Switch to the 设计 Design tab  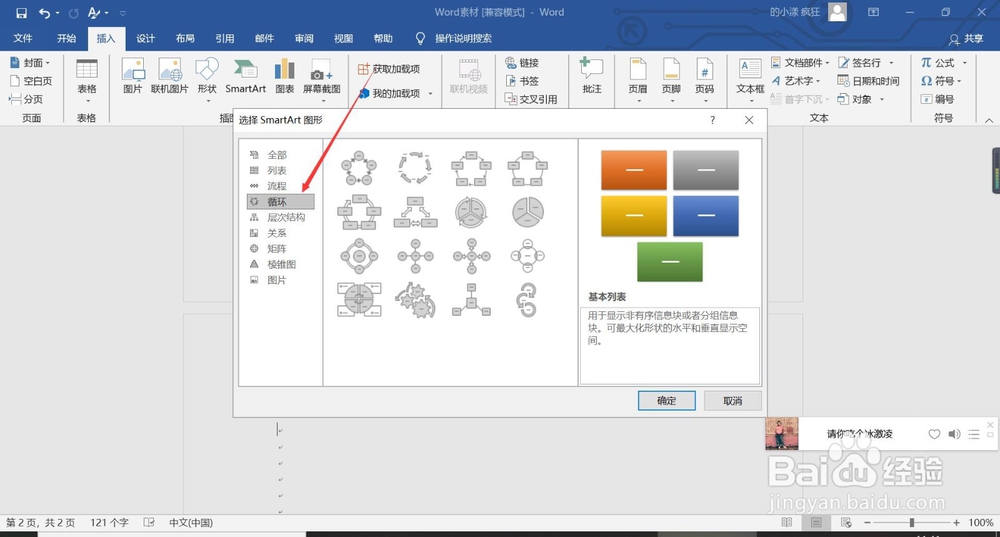click(145, 38)
